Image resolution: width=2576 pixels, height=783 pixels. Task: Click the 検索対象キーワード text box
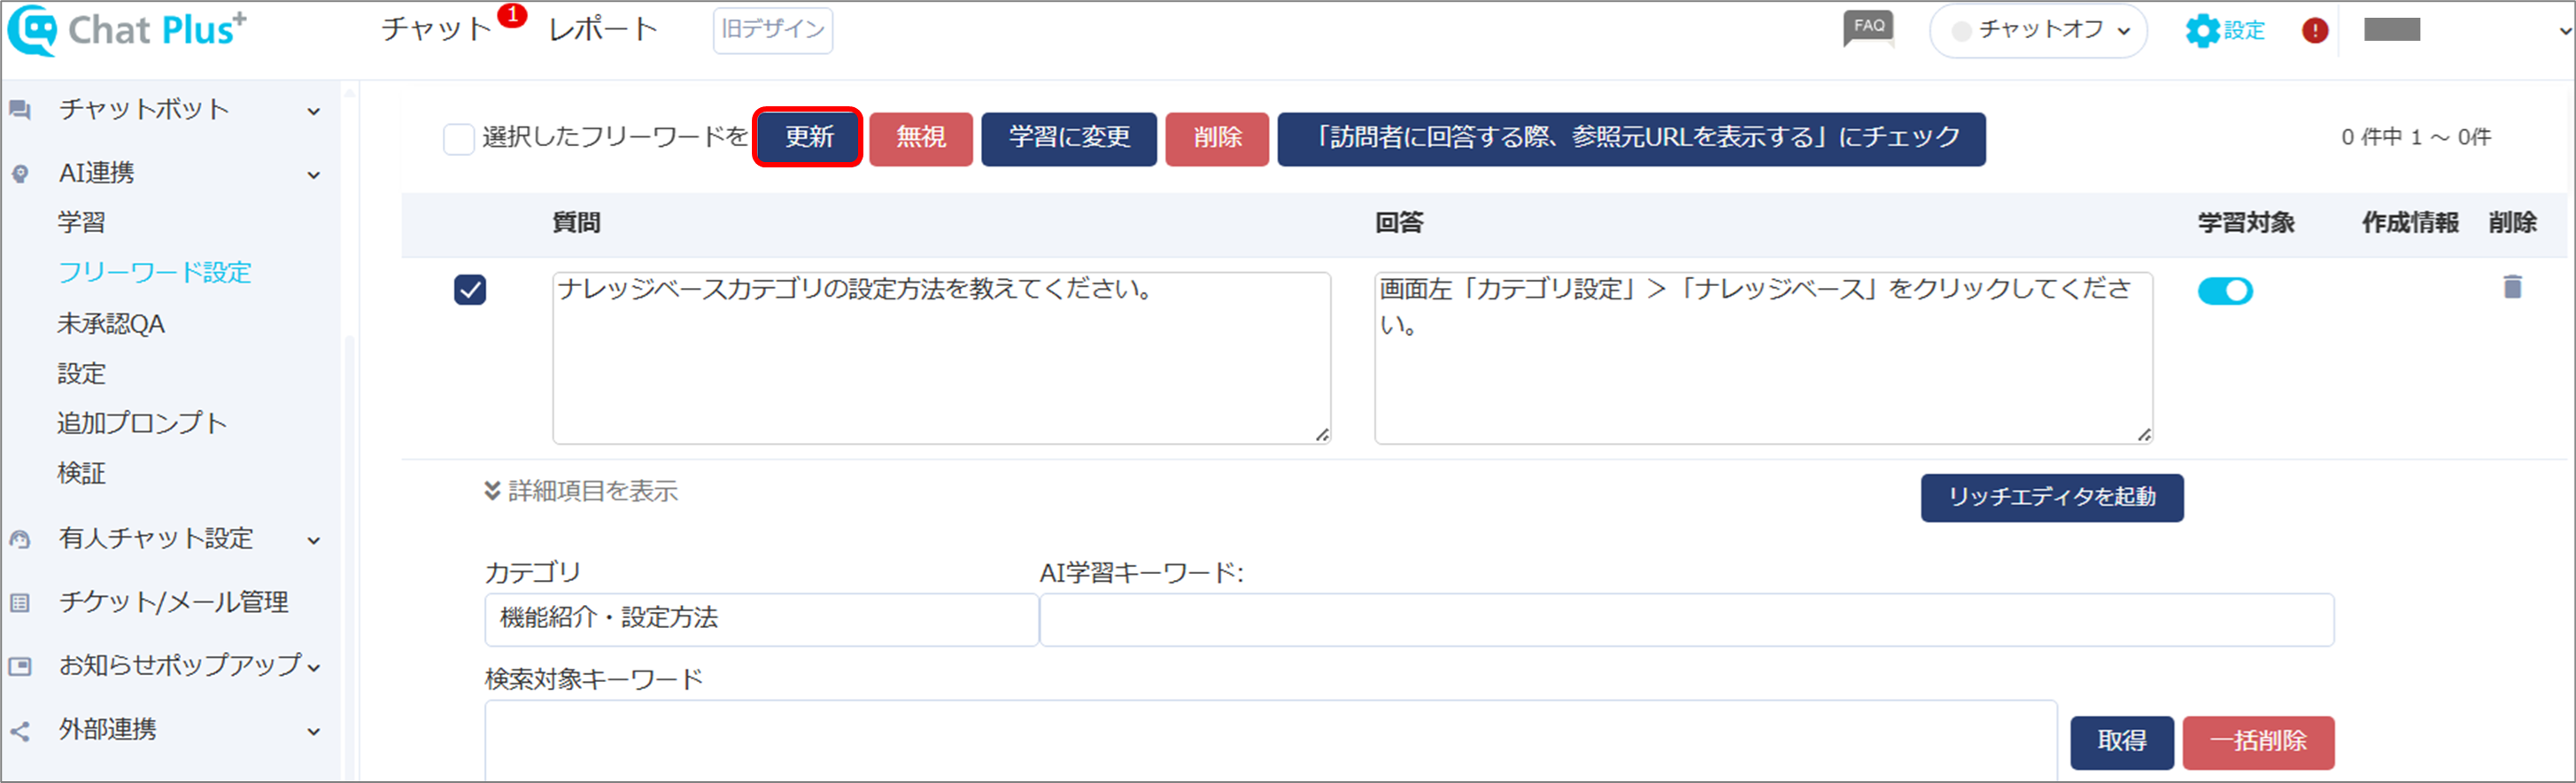tap(1271, 741)
